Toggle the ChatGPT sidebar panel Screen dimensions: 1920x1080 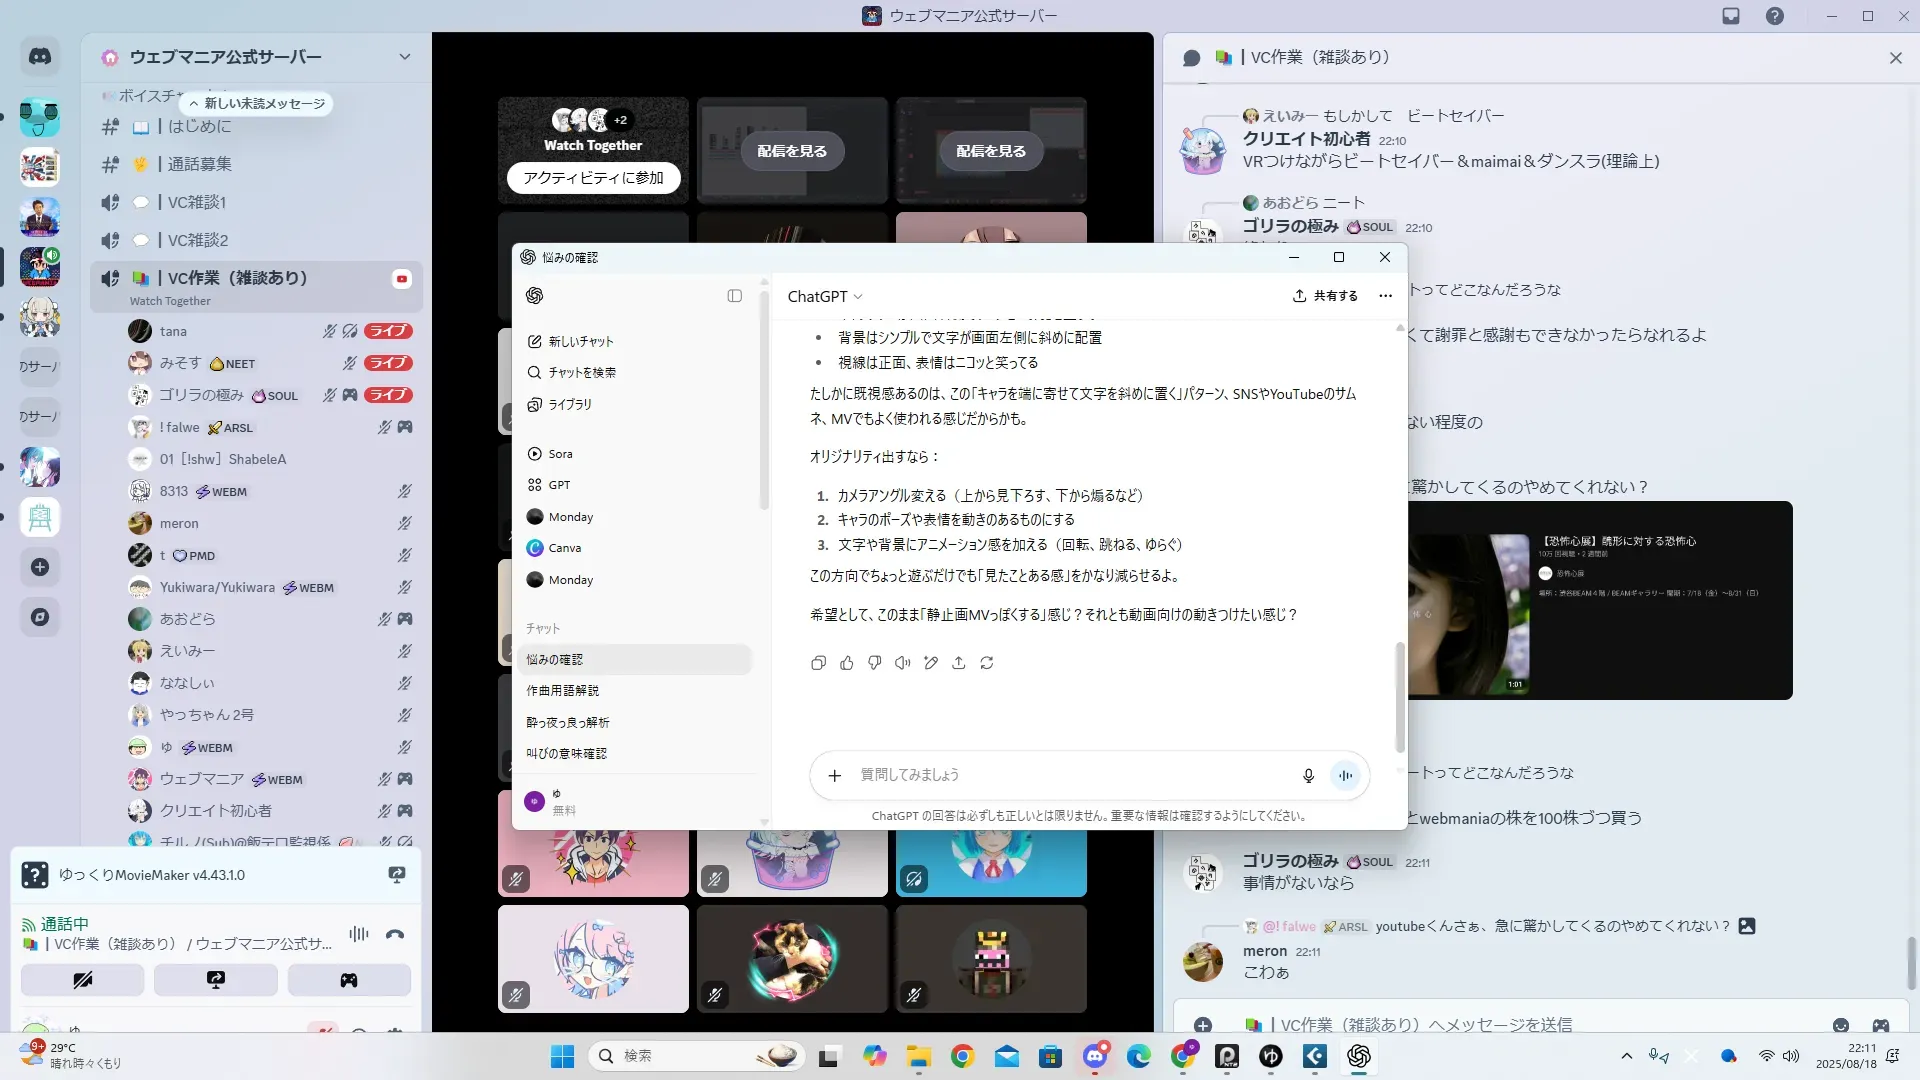[735, 296]
